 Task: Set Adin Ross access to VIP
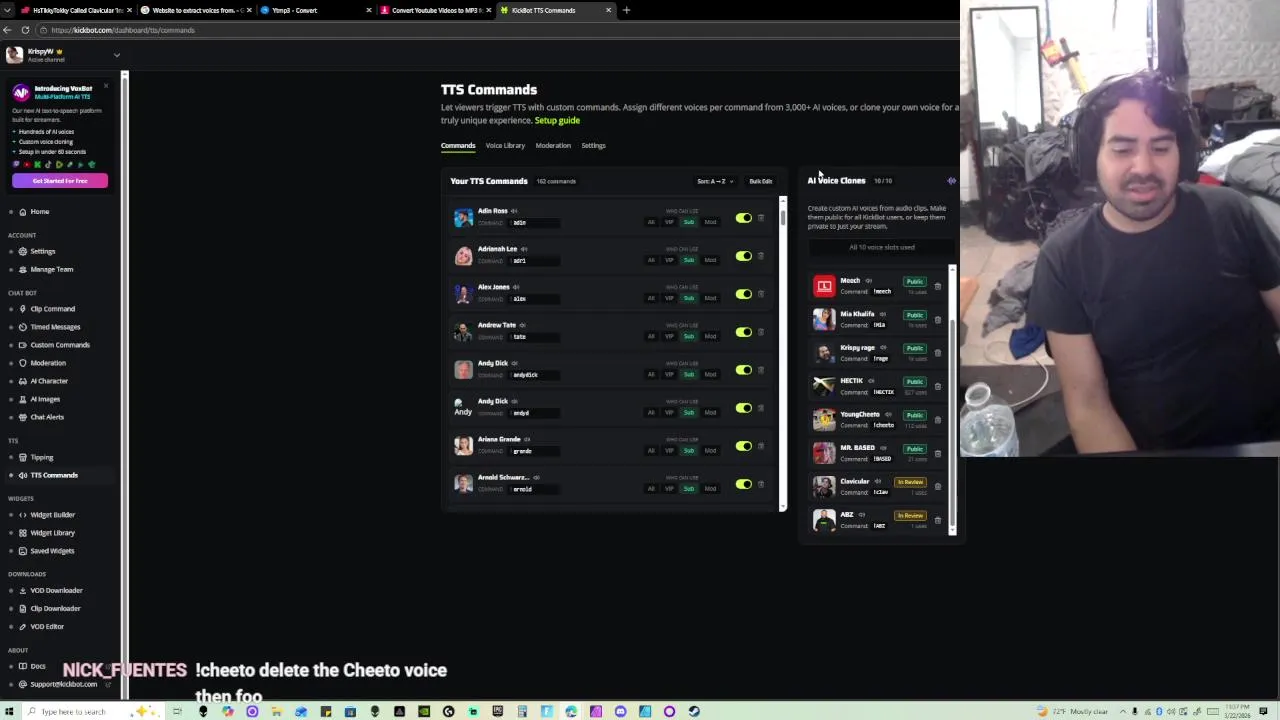point(669,222)
